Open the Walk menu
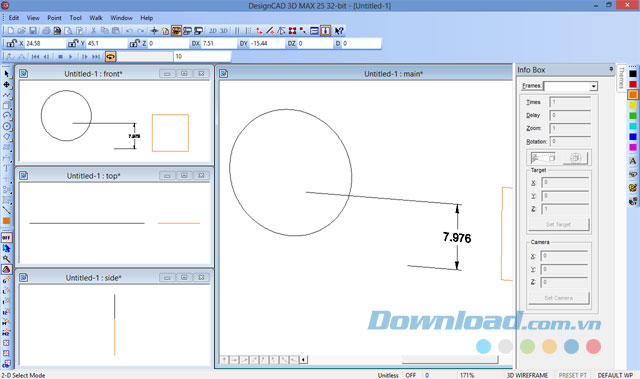This screenshot has width=640, height=379. point(96,18)
